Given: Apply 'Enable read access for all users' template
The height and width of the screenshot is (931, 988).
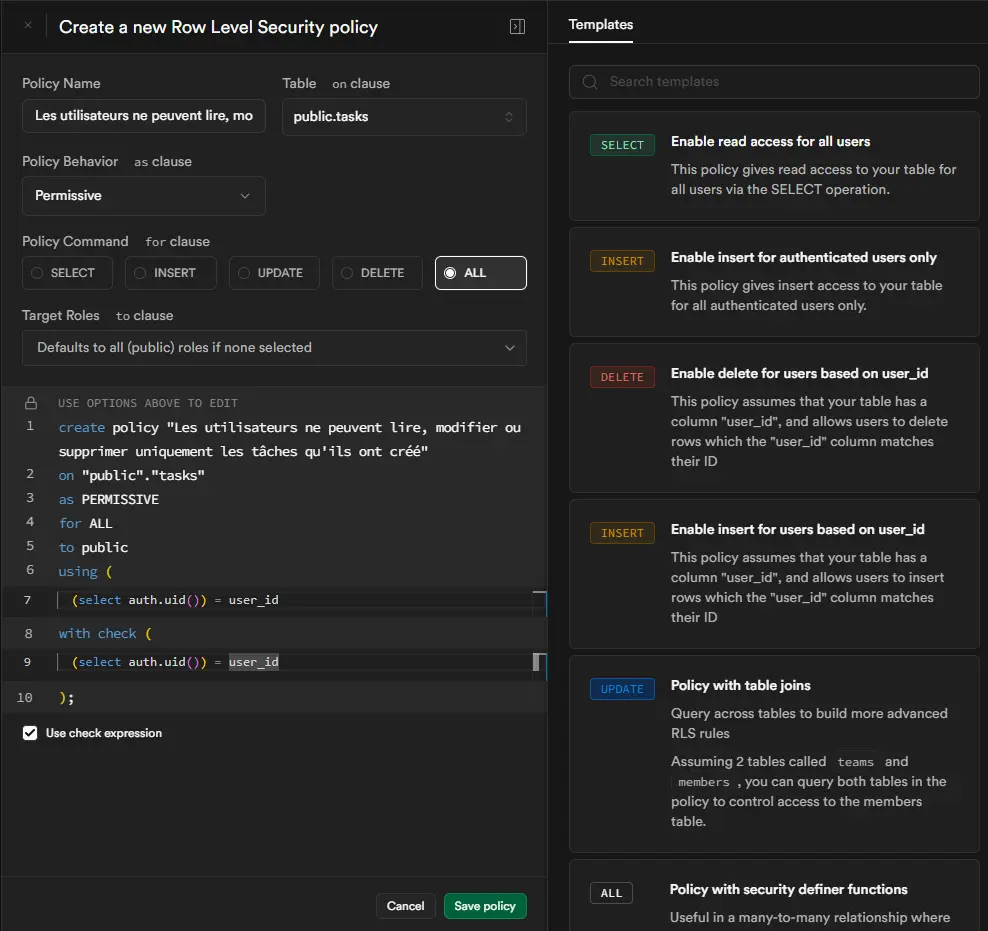Looking at the screenshot, I should coord(774,166).
